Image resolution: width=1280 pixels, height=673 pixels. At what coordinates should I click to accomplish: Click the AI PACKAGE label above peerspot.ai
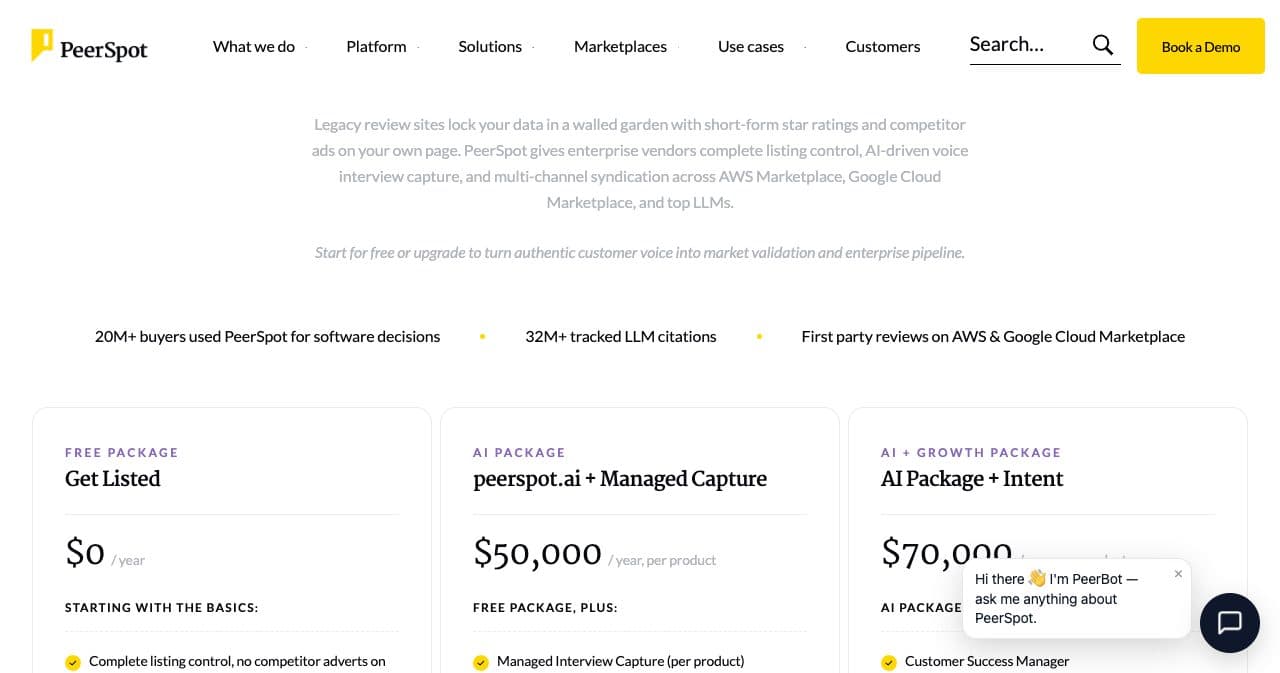[x=519, y=453]
